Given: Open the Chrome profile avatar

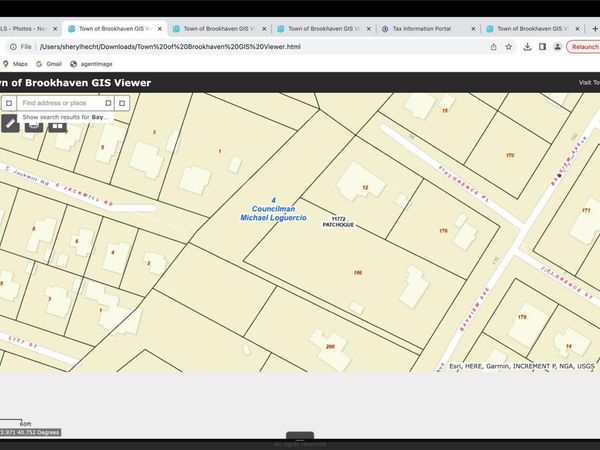Looking at the screenshot, I should tap(556, 46).
